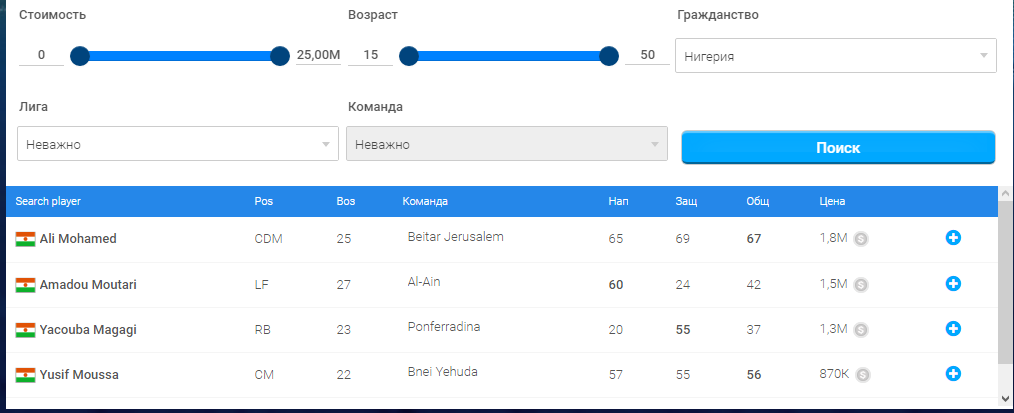Open the Гражданство dropdown showing Нигерия
Screen dimensions: 1014x413
tap(836, 56)
